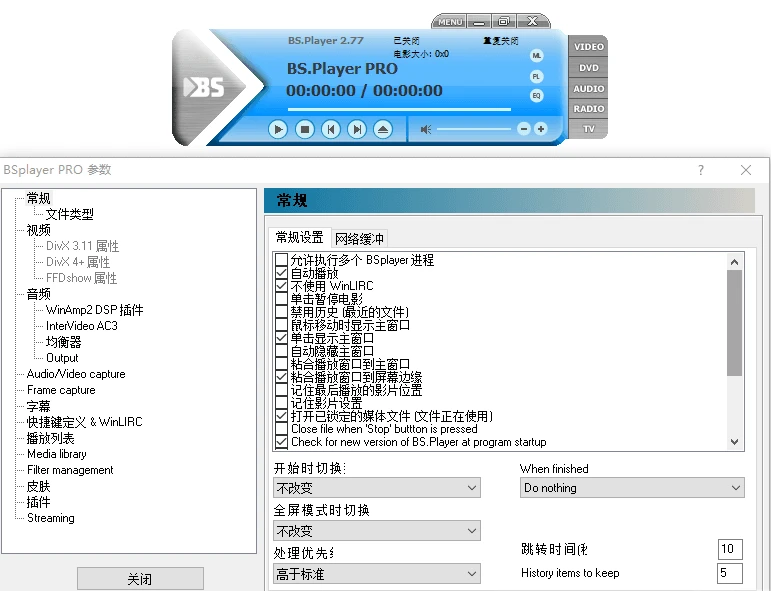Click the 关闭 button

pyautogui.click(x=140, y=579)
